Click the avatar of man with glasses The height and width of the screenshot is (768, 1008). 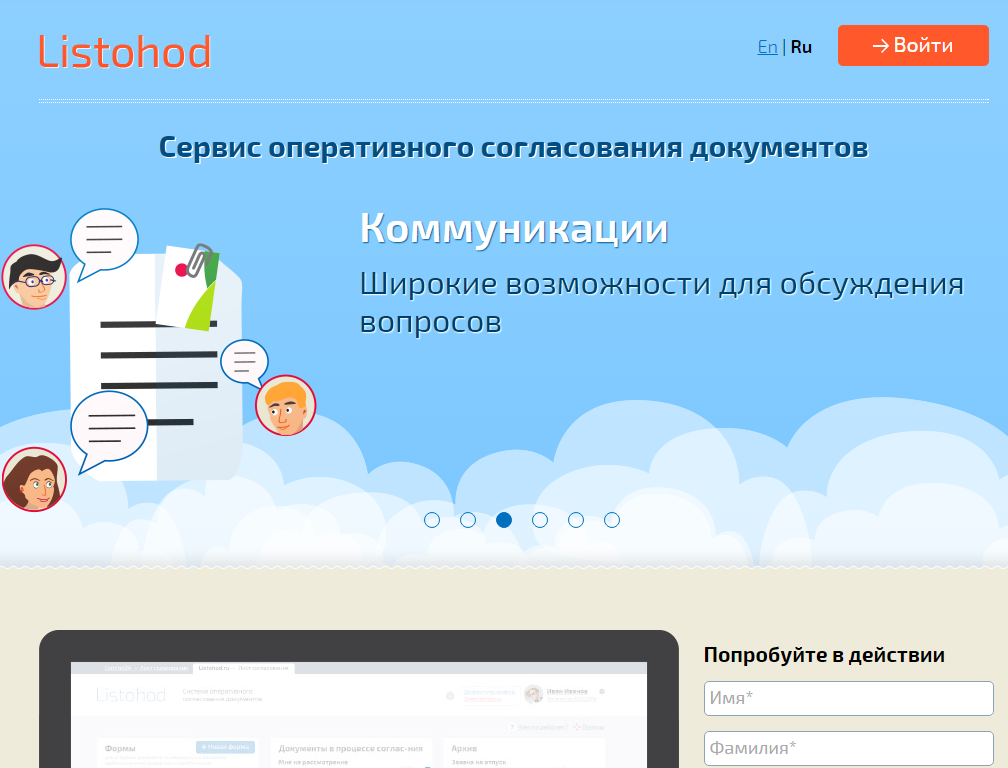tap(34, 277)
